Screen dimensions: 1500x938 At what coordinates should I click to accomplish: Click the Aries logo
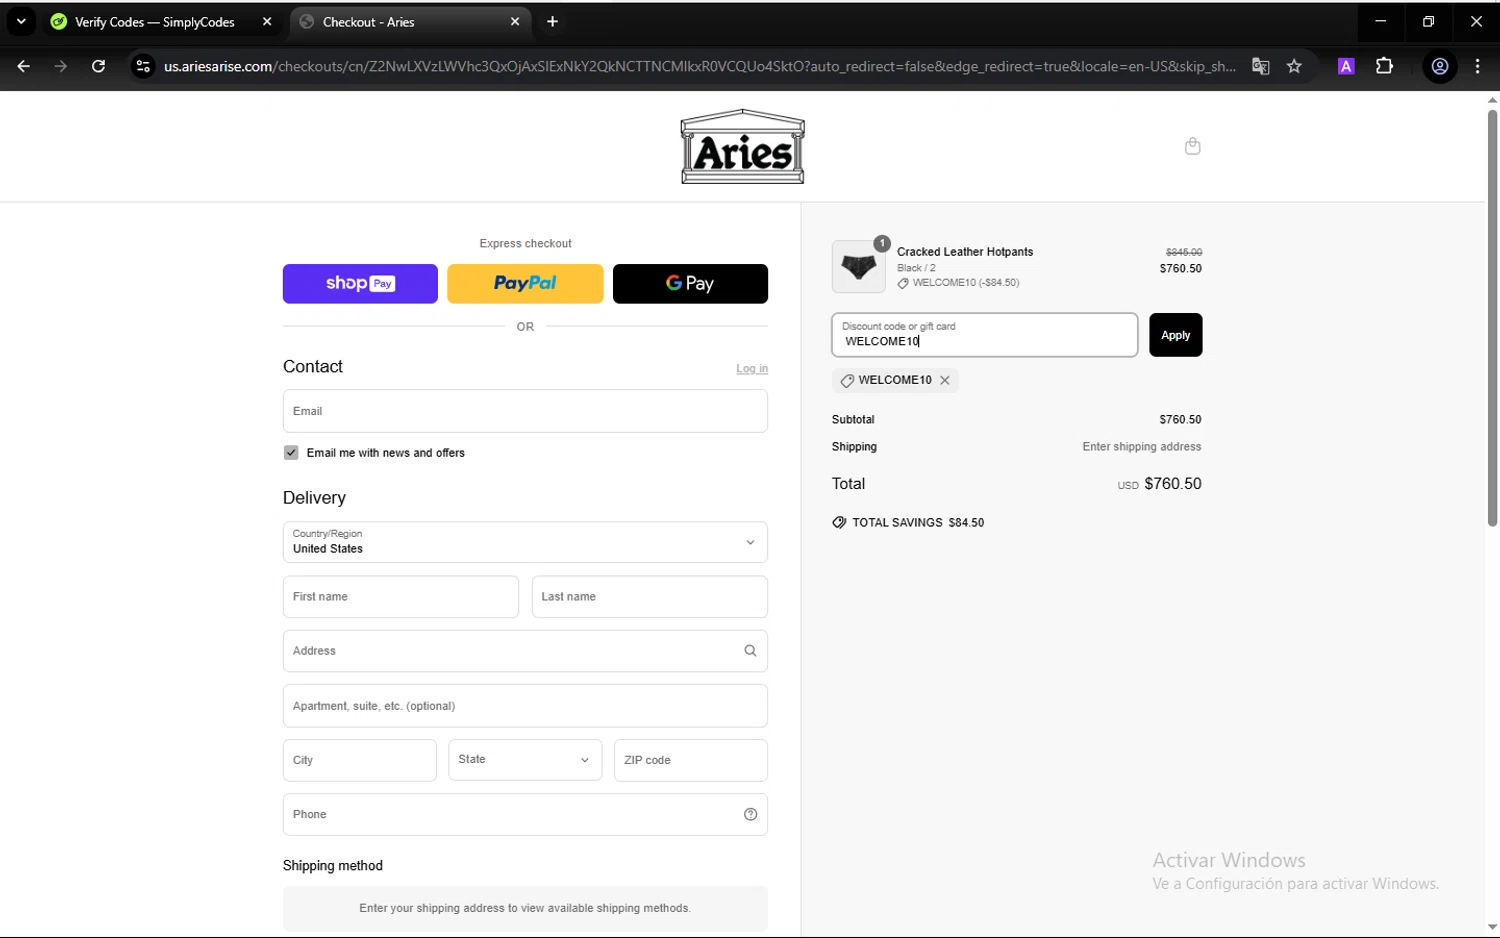pos(742,147)
